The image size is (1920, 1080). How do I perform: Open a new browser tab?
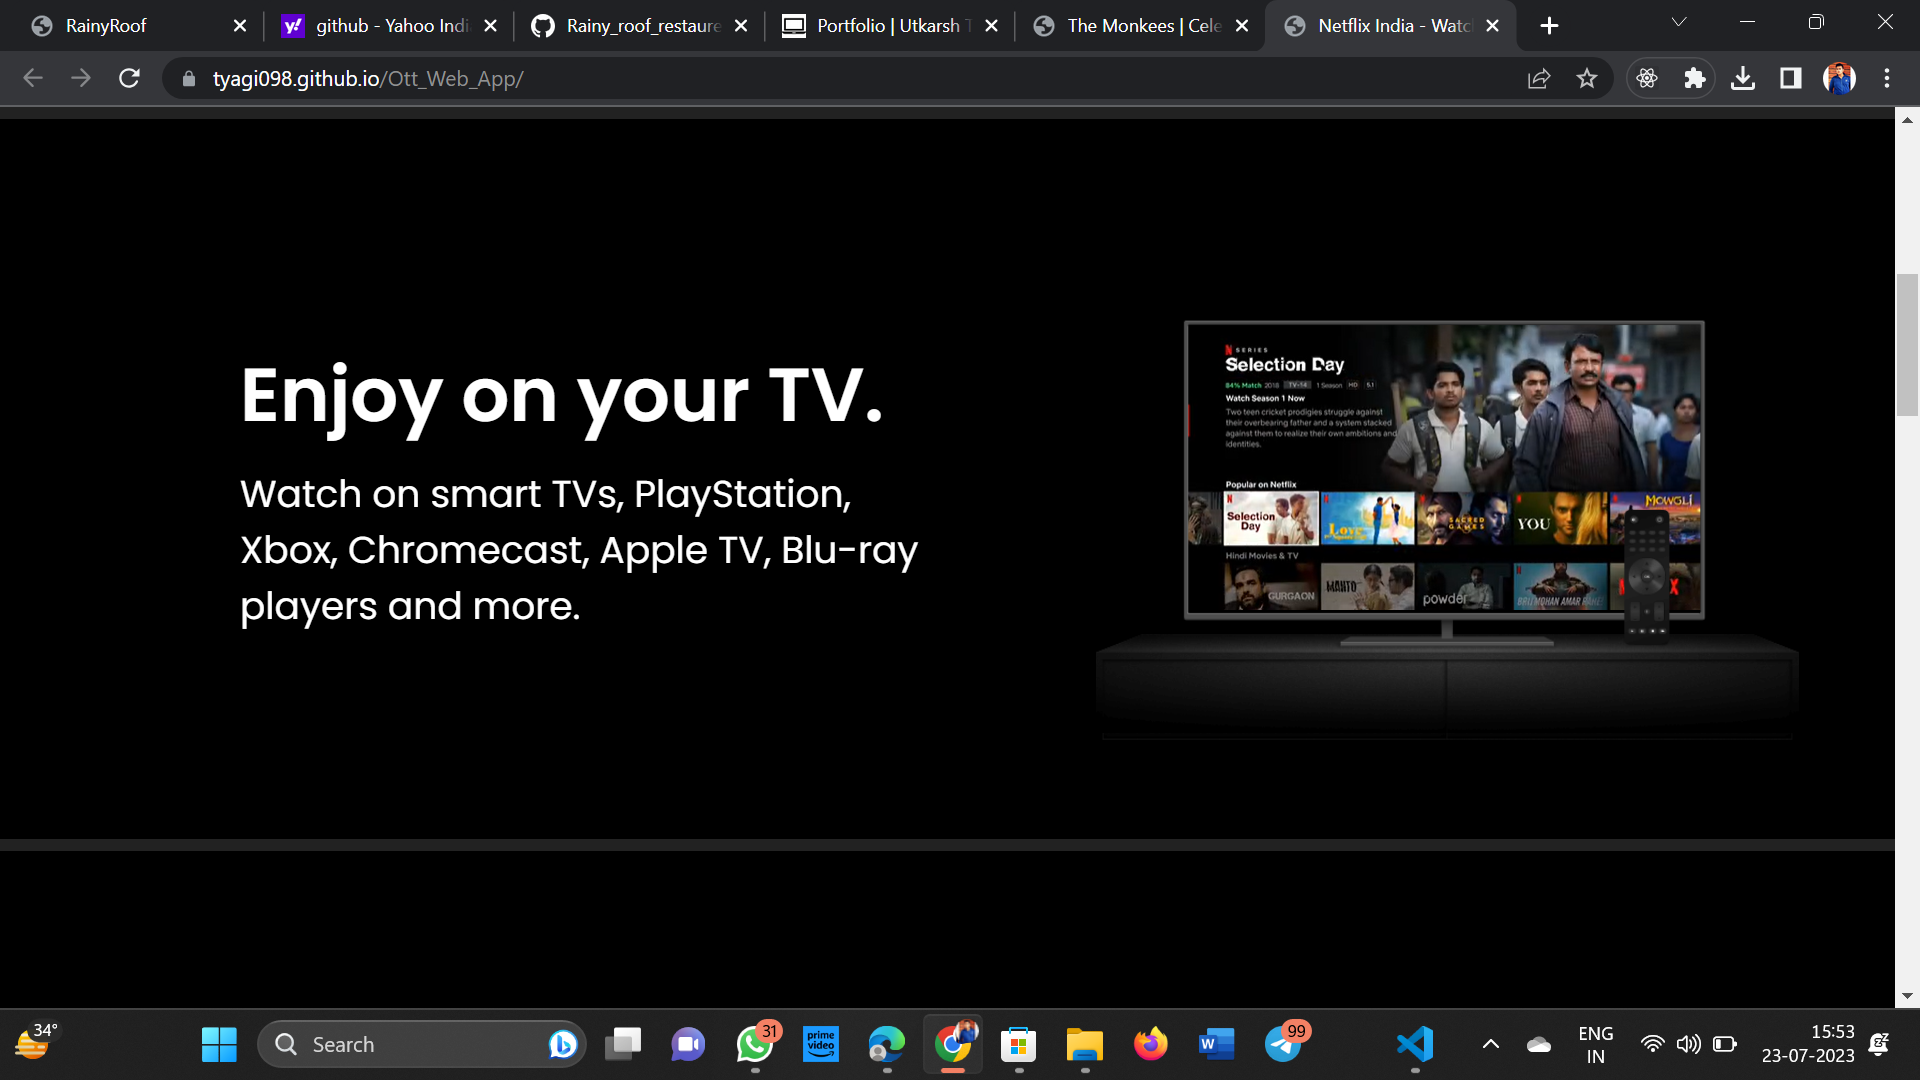click(x=1549, y=26)
